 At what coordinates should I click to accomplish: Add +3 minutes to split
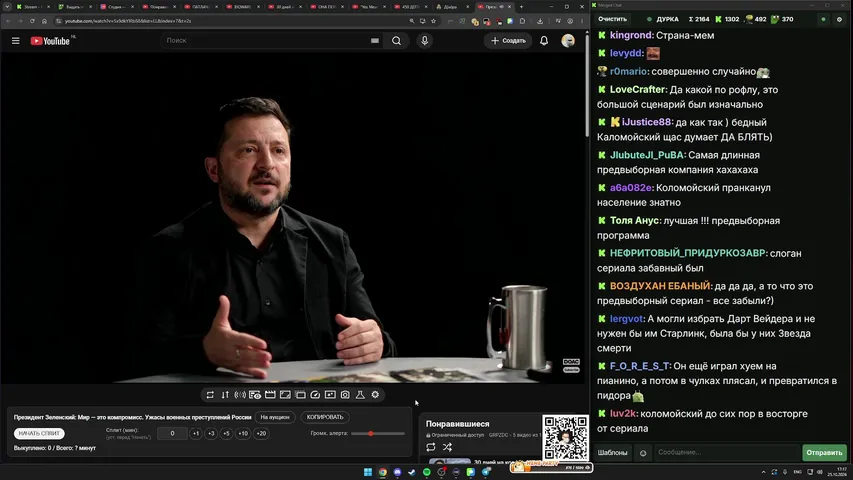click(211, 433)
